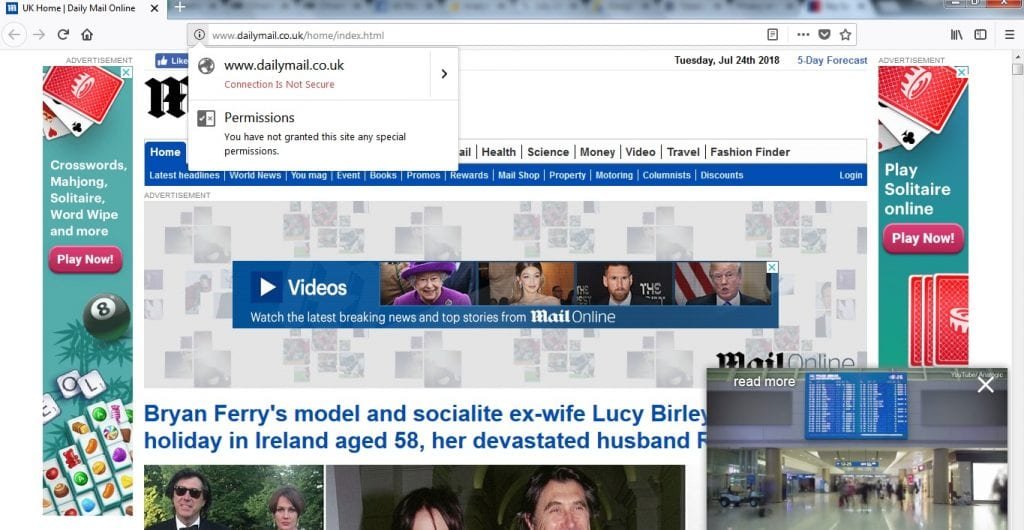Open page actions three-dot menu

point(803,35)
